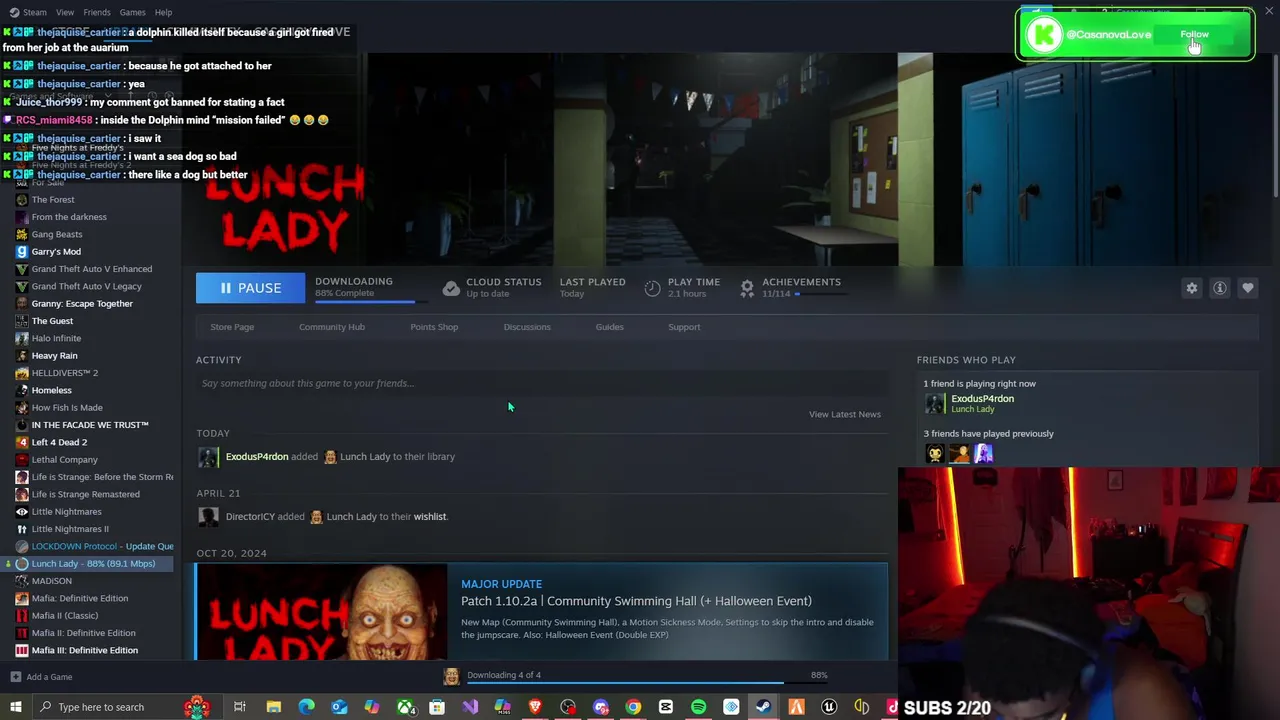The height and width of the screenshot is (720, 1280).
Task: Open Spotify on taskbar
Action: (698, 707)
